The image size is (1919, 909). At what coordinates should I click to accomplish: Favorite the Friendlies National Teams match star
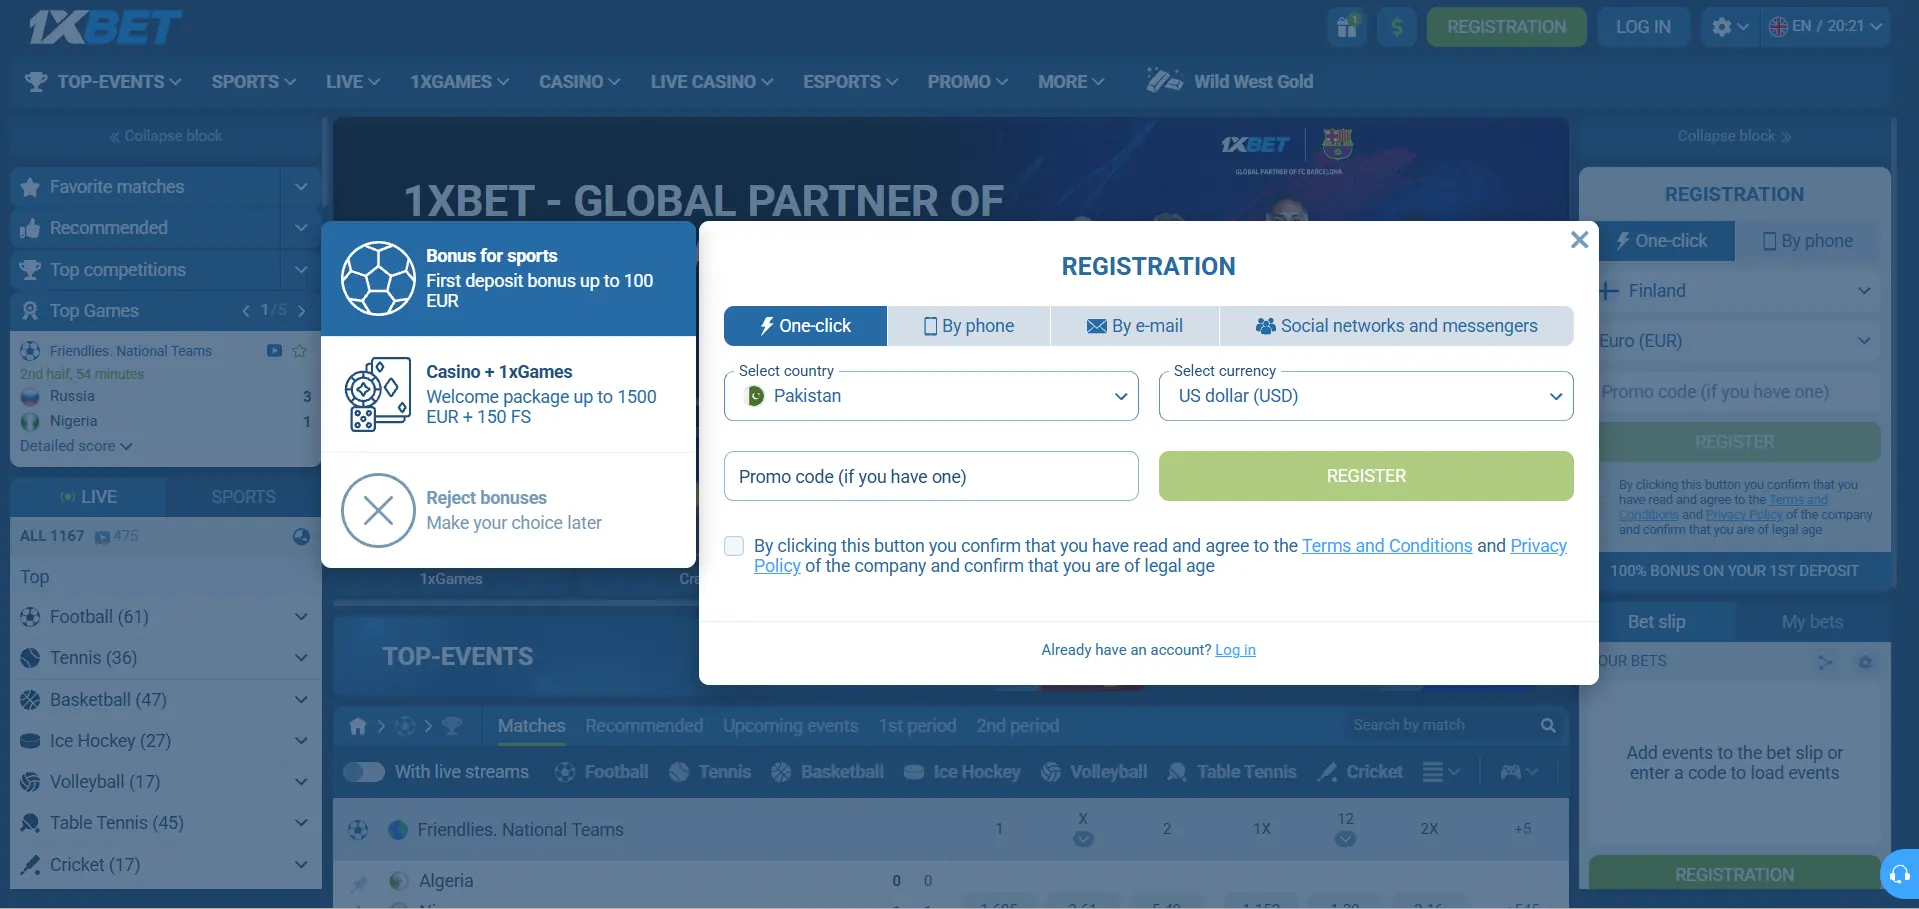click(299, 351)
